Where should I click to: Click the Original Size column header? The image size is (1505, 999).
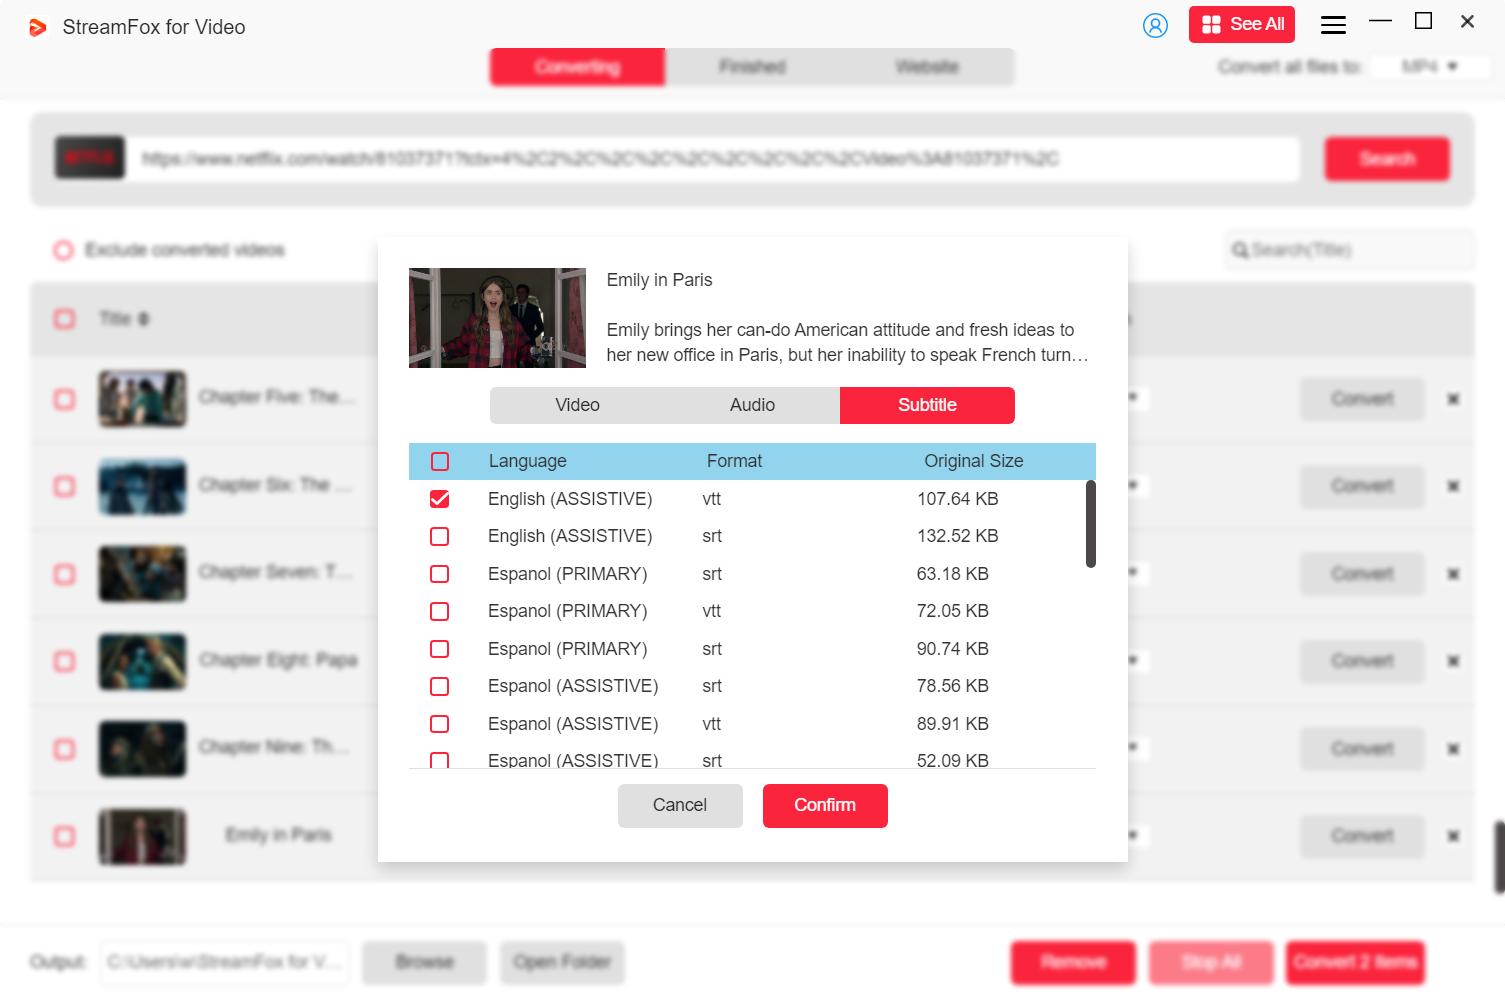click(x=973, y=461)
